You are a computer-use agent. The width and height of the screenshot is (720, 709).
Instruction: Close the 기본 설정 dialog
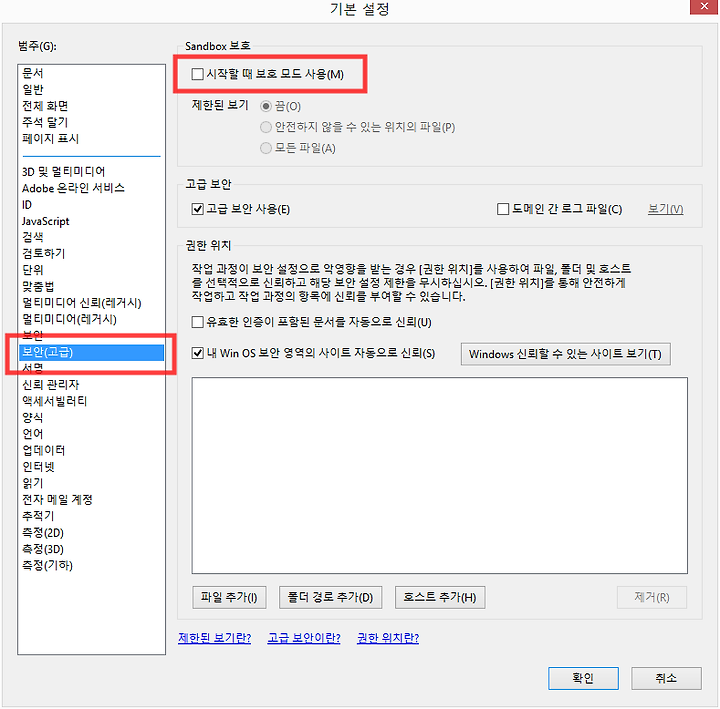(x=703, y=7)
